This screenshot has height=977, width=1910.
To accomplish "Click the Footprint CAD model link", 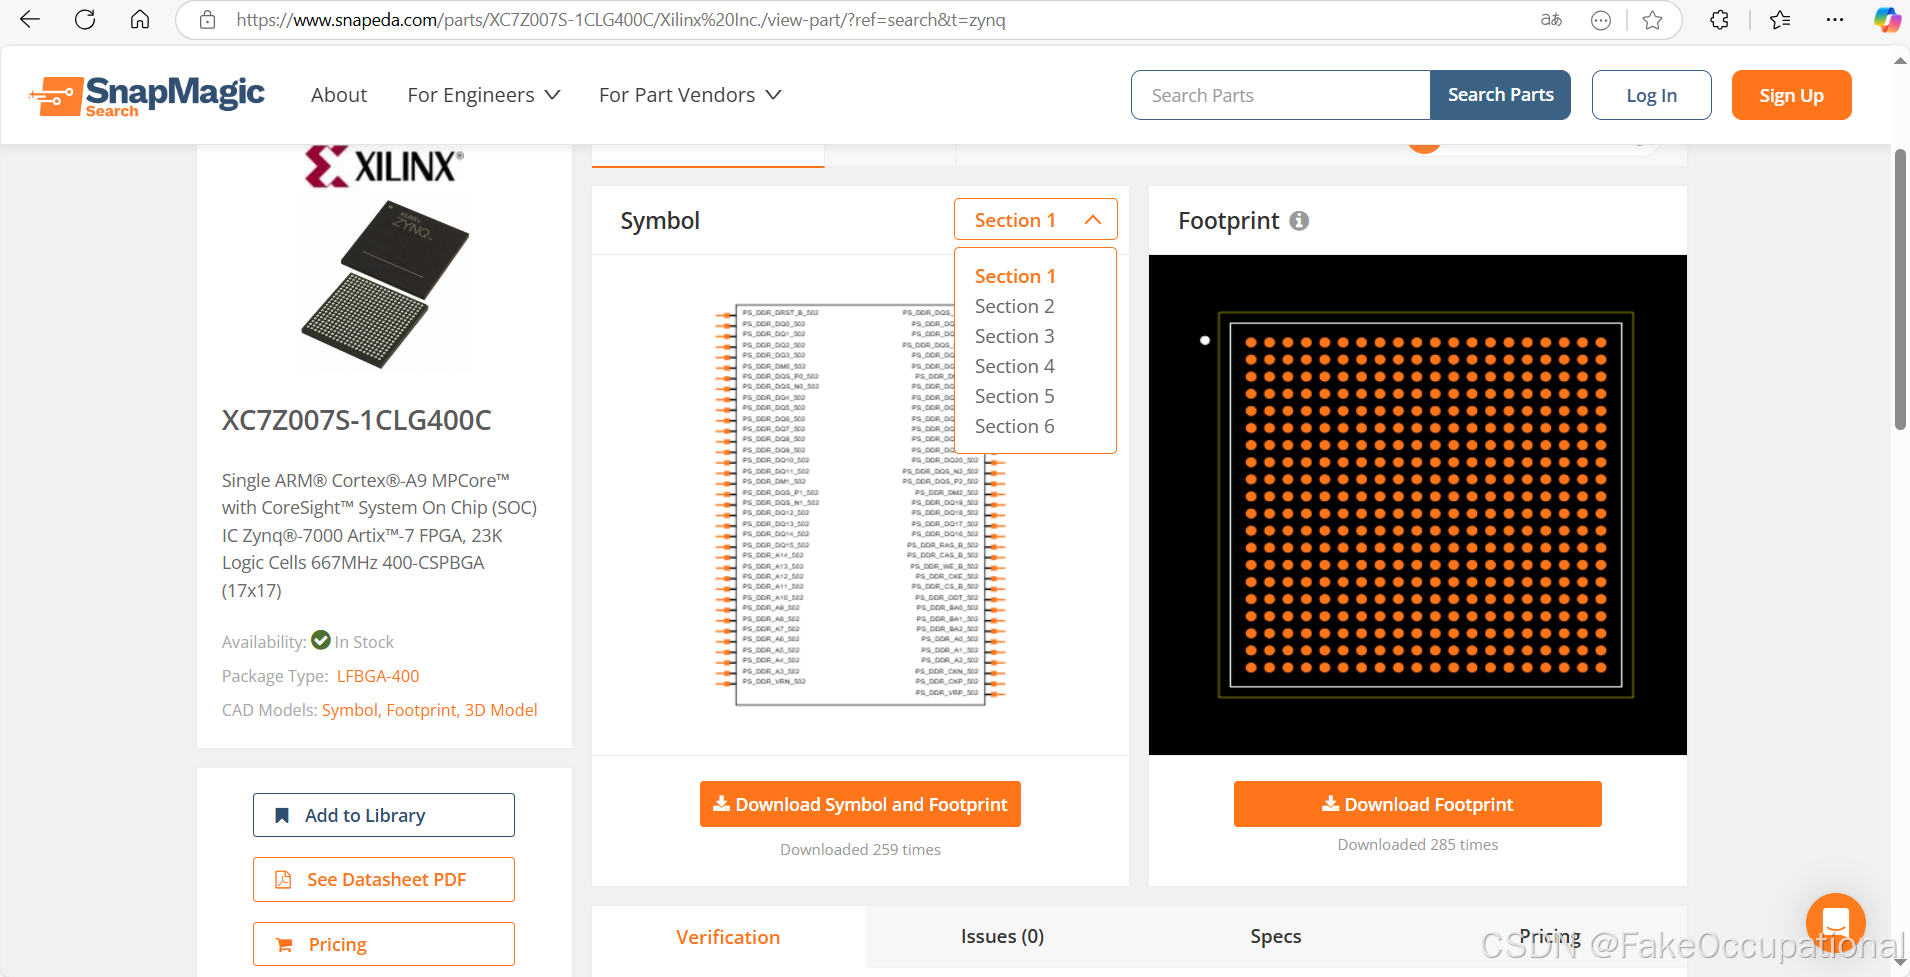I will coord(422,710).
